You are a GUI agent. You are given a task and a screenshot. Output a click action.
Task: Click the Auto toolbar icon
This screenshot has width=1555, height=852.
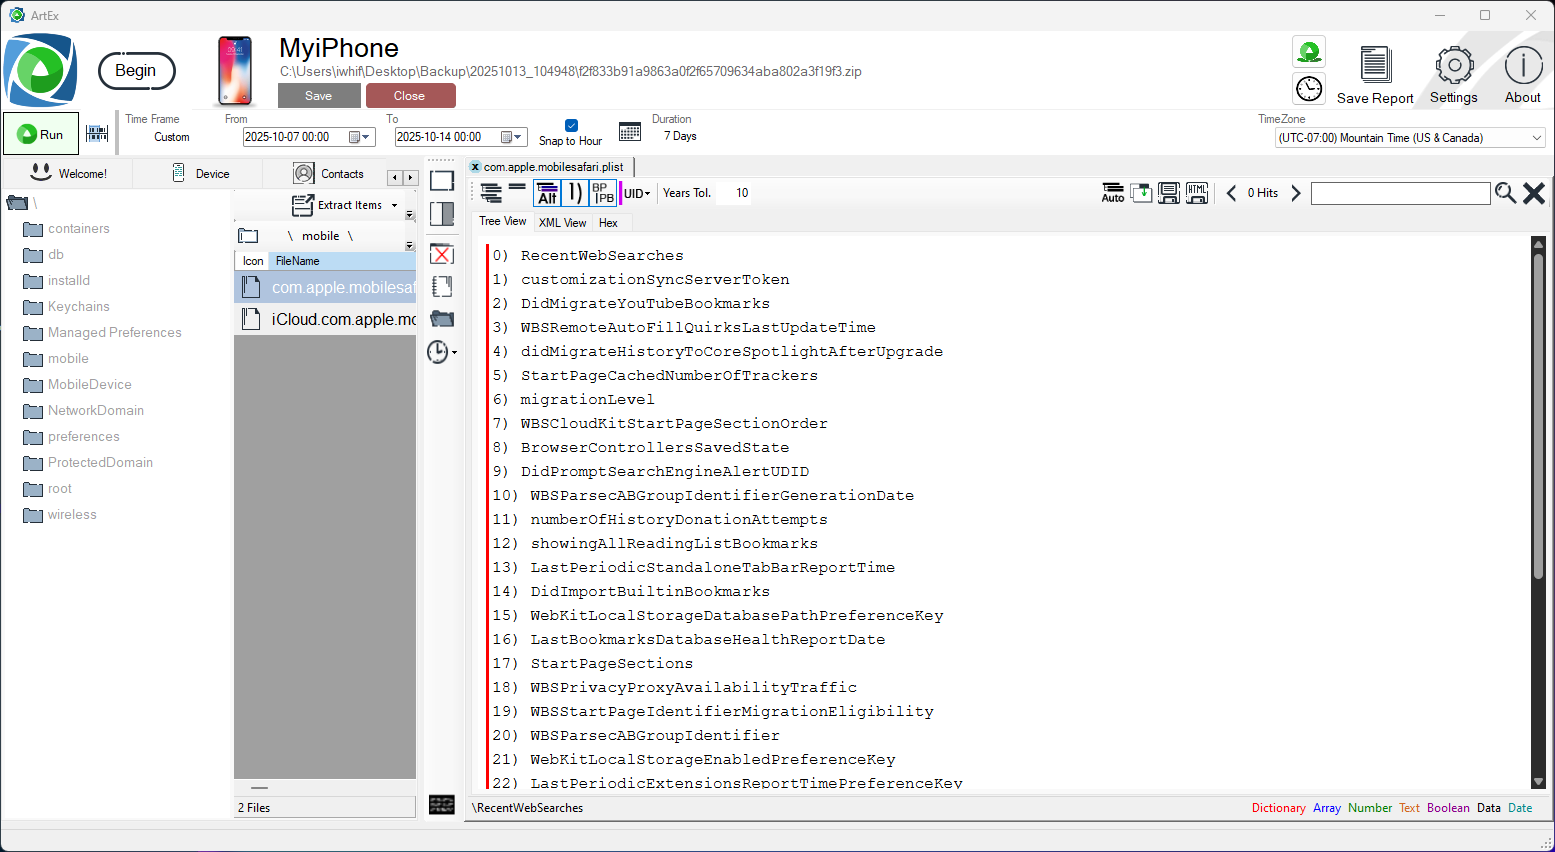[1113, 193]
